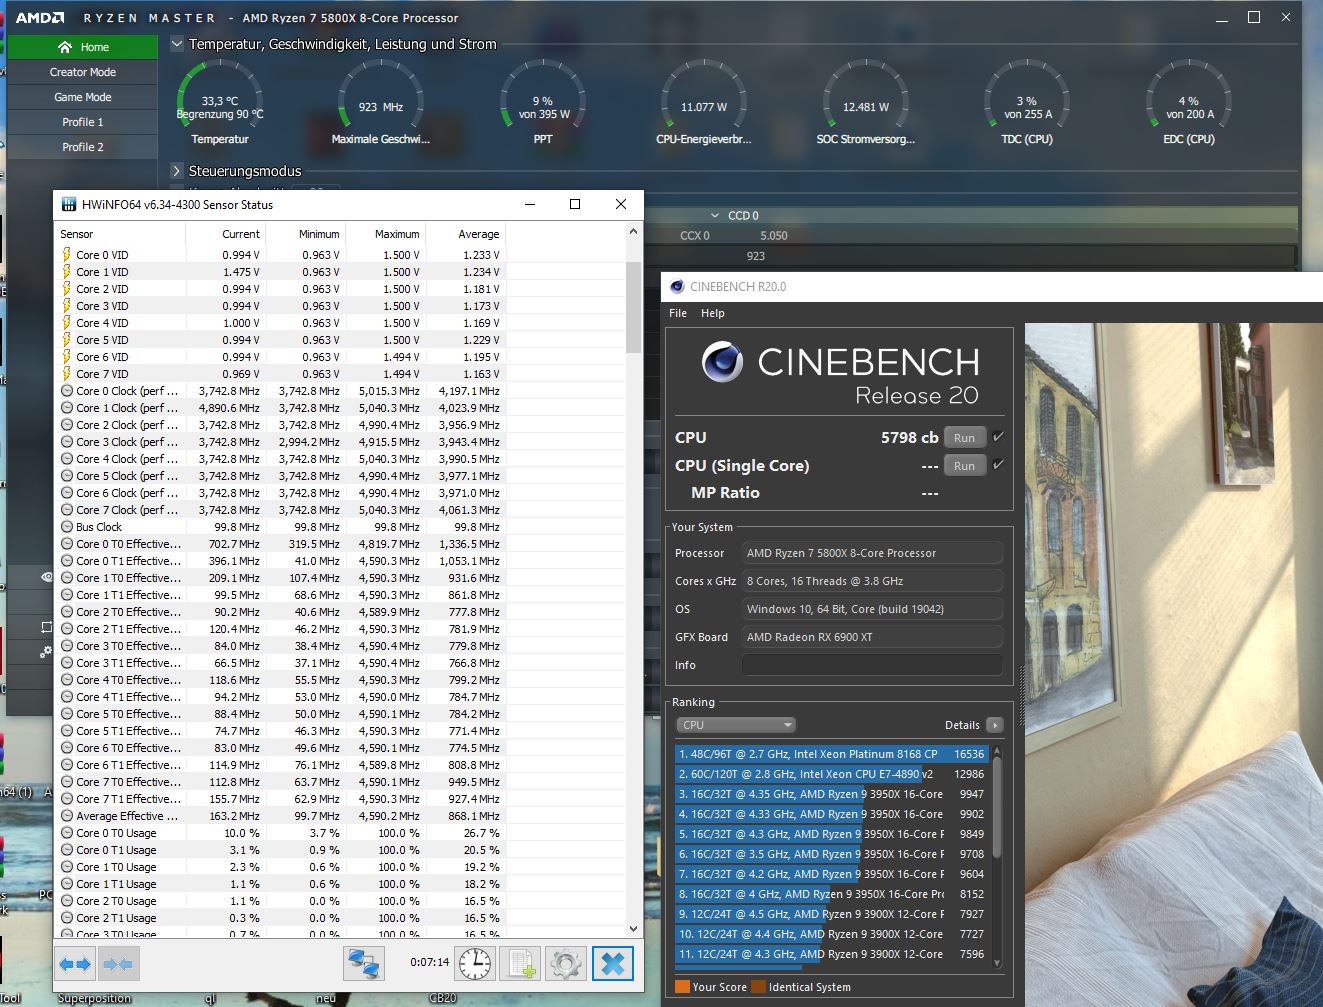
Task: Open the File menu in Cinebench
Action: (x=678, y=313)
